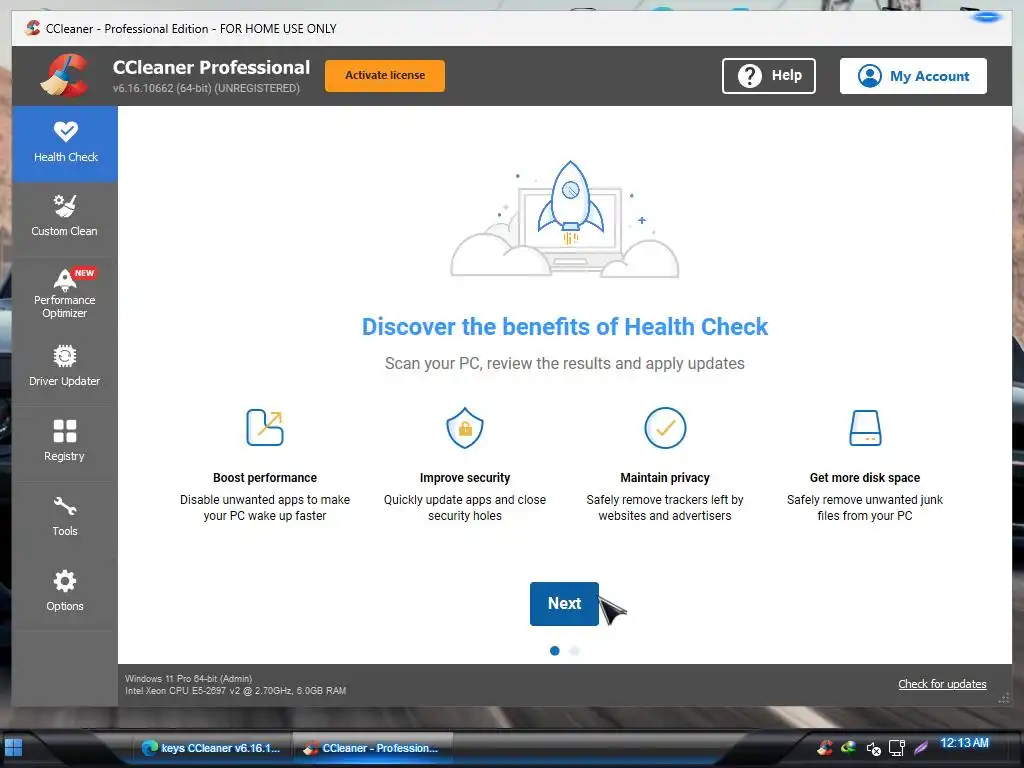Click 'Windows 11 Pro 64-bit (Admin)' status text
The image size is (1024, 768).
pos(189,679)
